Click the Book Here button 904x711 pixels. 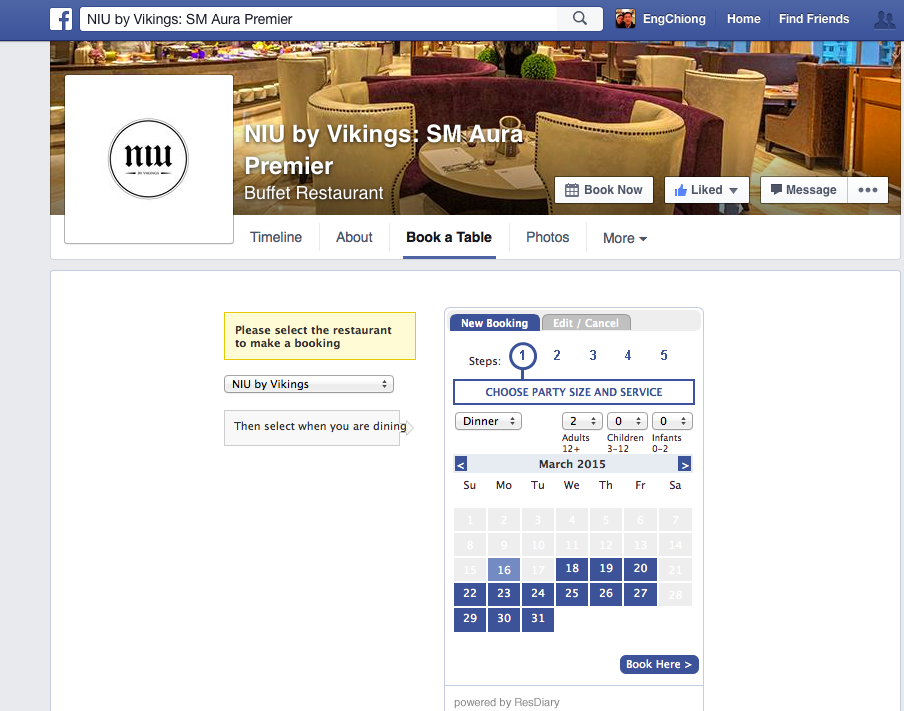[x=659, y=664]
